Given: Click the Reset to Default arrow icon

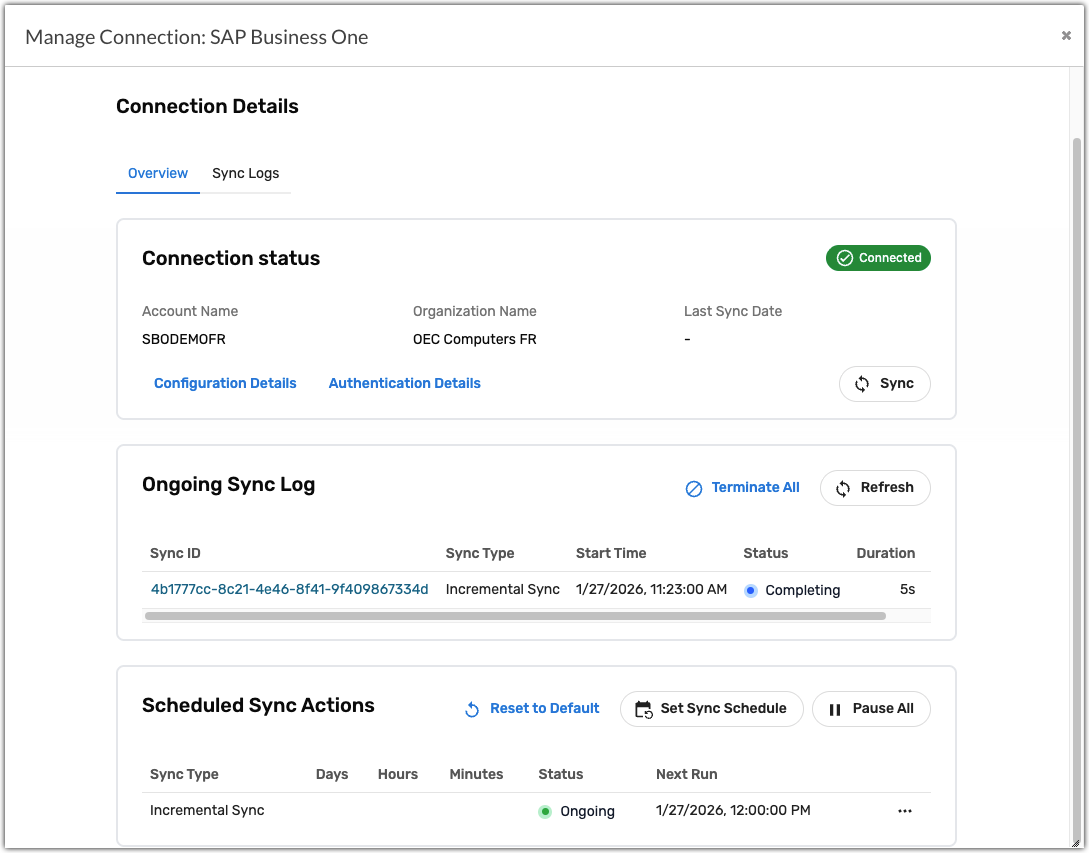Looking at the screenshot, I should coord(472,709).
